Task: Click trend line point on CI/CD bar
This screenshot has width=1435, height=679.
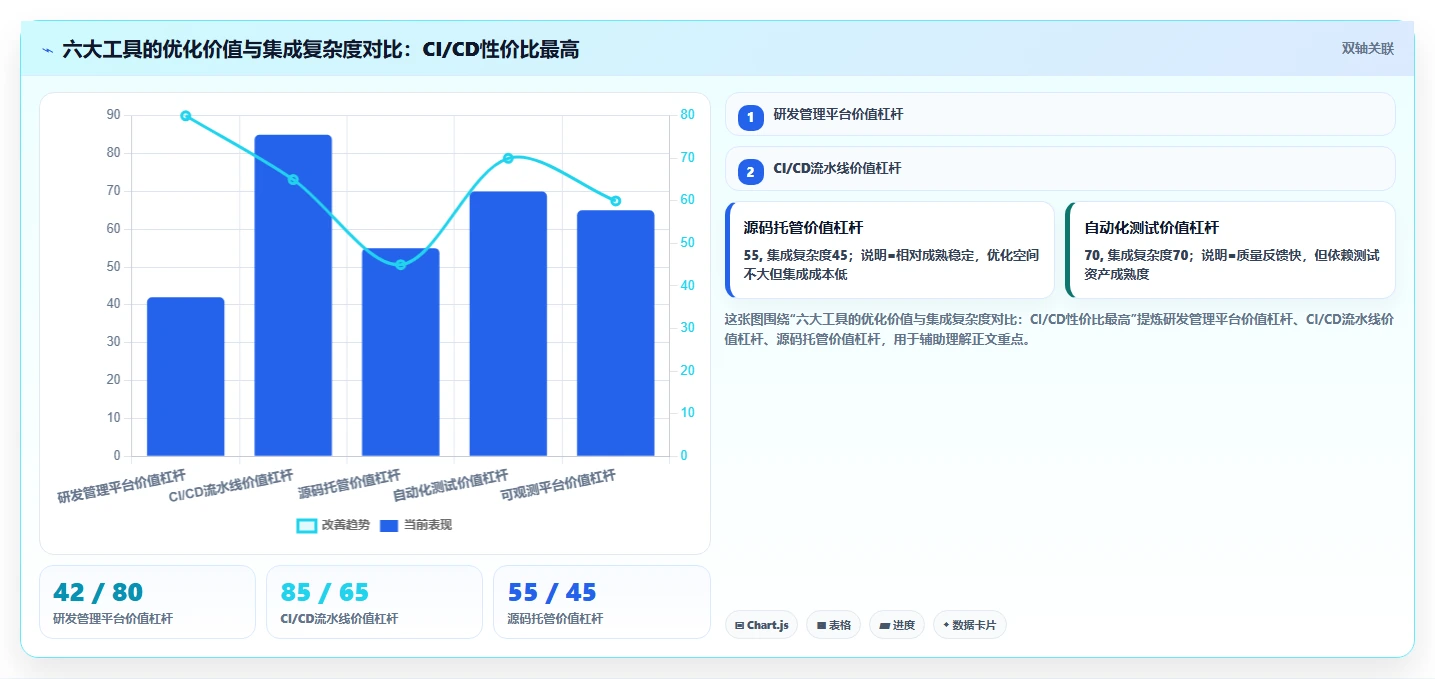Action: [x=293, y=180]
